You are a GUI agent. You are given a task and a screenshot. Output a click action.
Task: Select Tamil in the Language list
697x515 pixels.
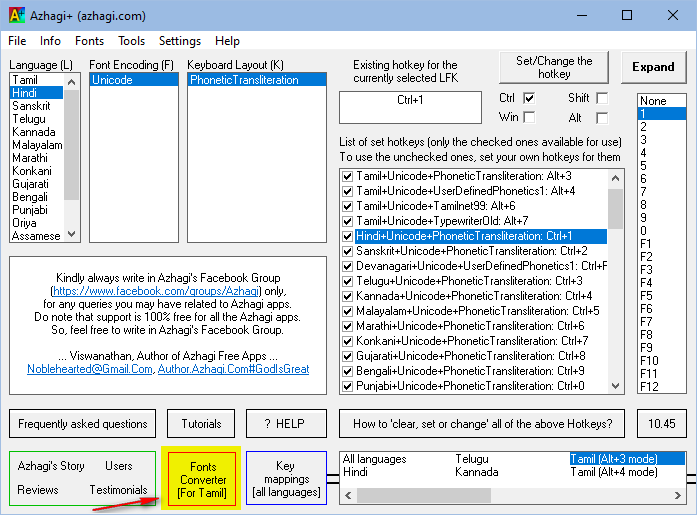[36, 80]
